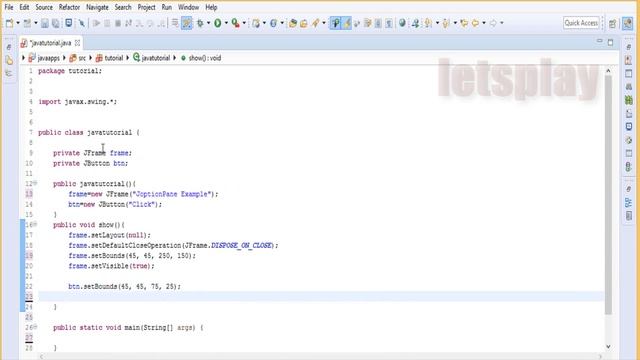The width and height of the screenshot is (640, 360).
Task: Click the Open Task folder icon
Action: pos(304,23)
